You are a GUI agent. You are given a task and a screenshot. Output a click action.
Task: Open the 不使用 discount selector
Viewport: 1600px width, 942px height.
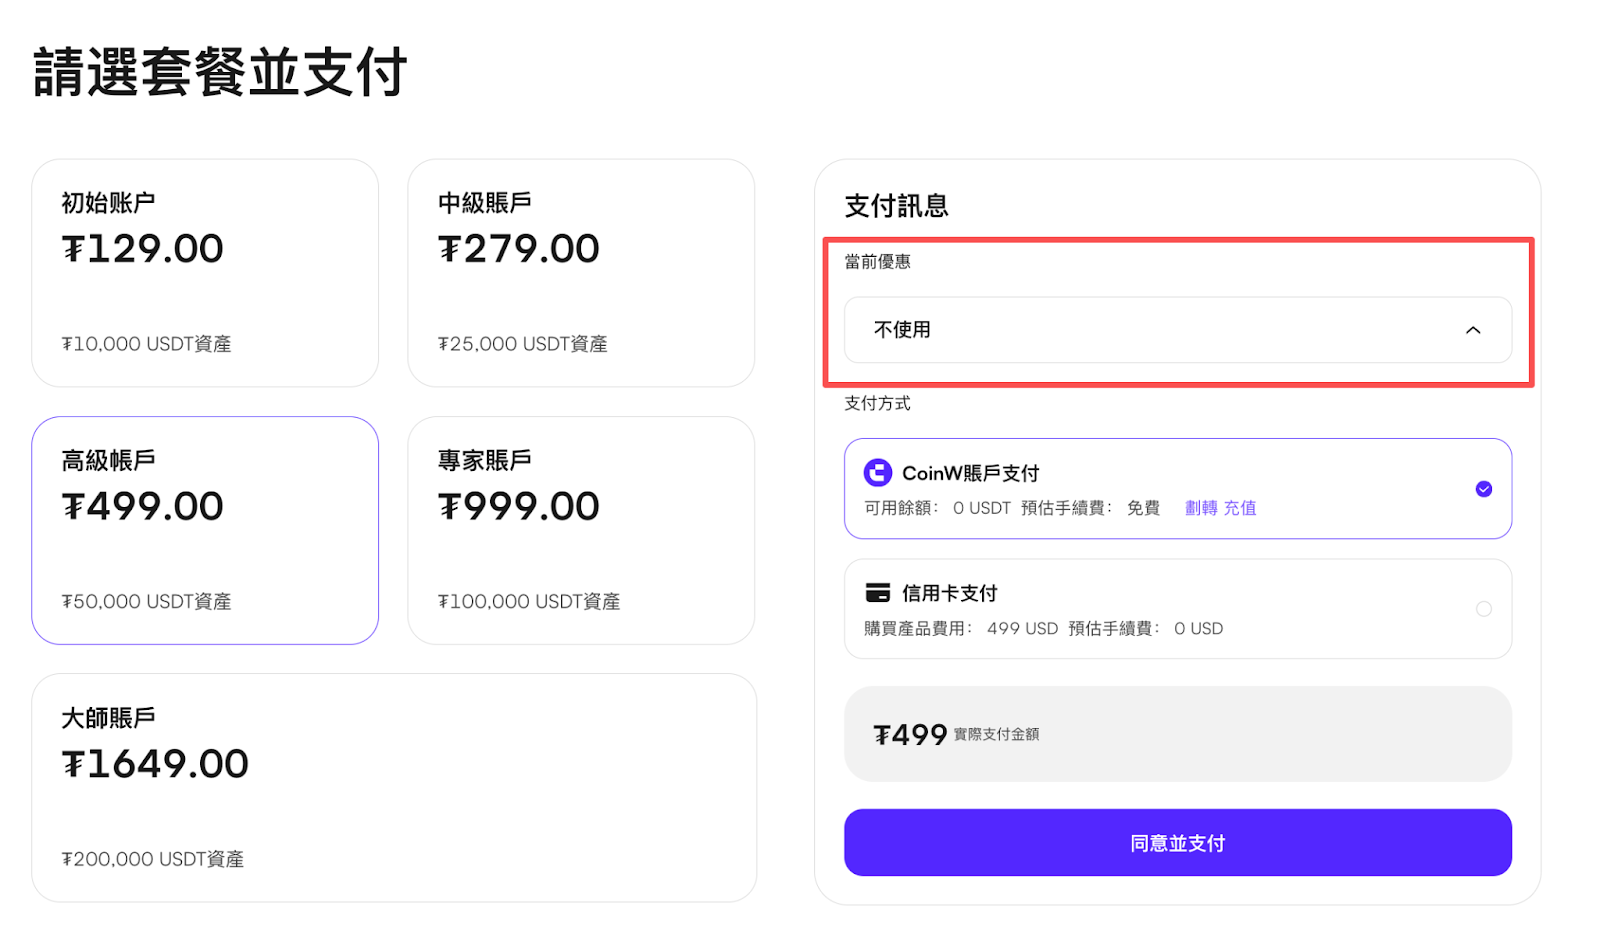1177,330
